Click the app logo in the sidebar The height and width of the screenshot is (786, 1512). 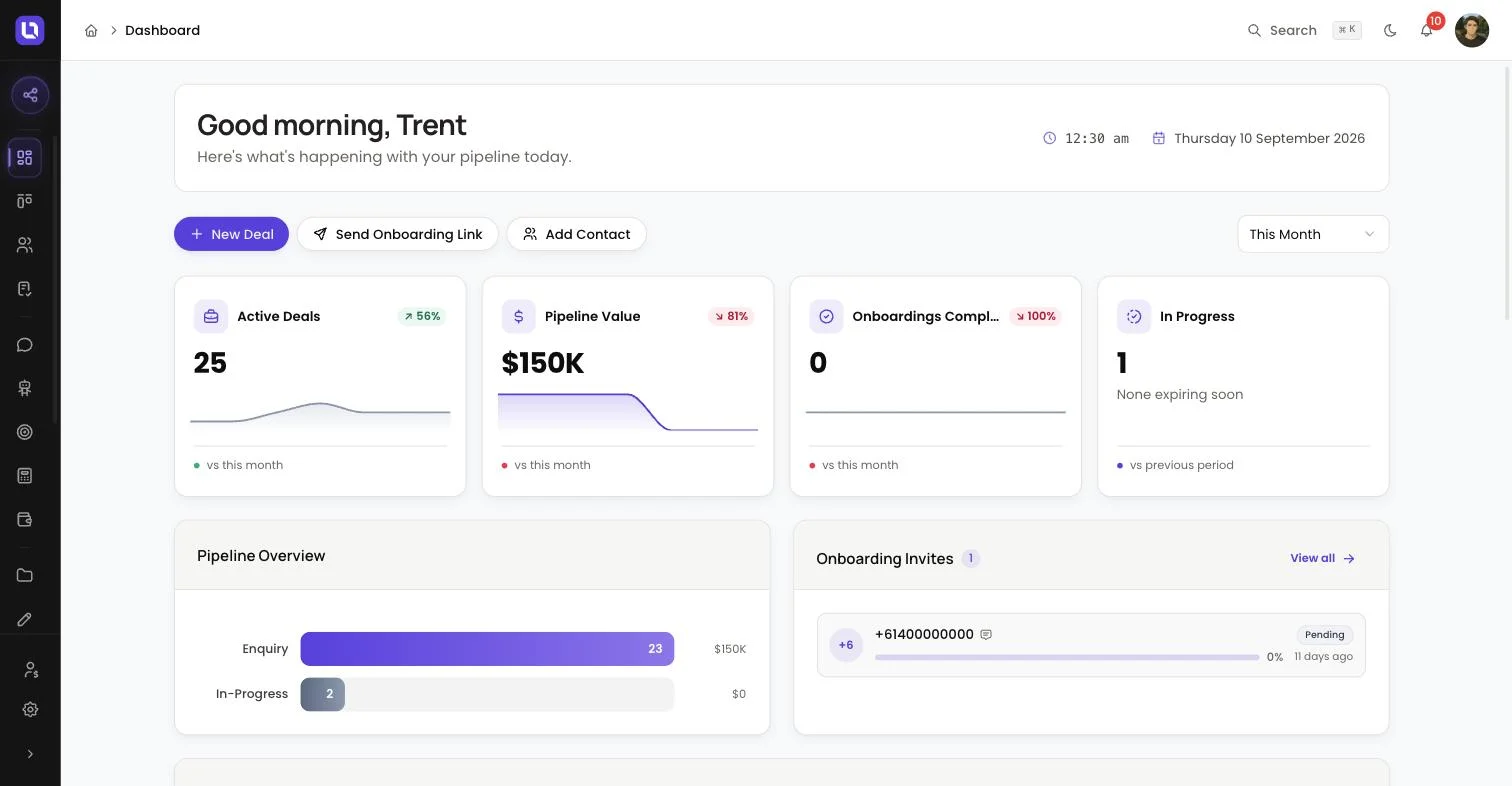30,30
